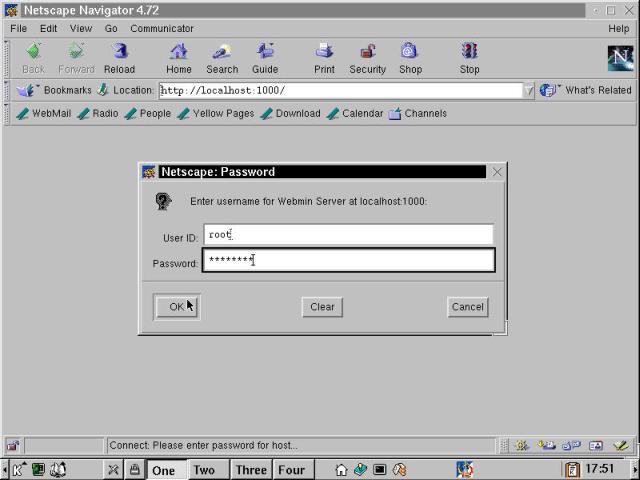Click the 17:51 panel clock
The image size is (640, 480).
pos(600,469)
